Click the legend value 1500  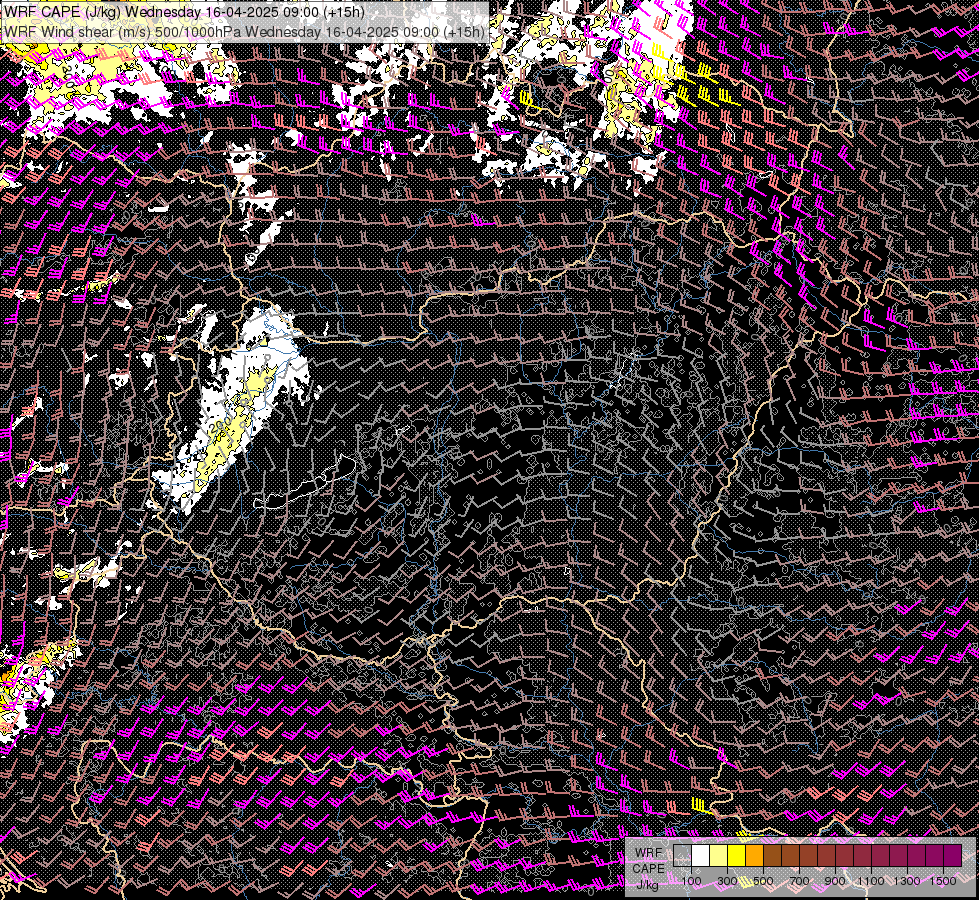point(943,881)
